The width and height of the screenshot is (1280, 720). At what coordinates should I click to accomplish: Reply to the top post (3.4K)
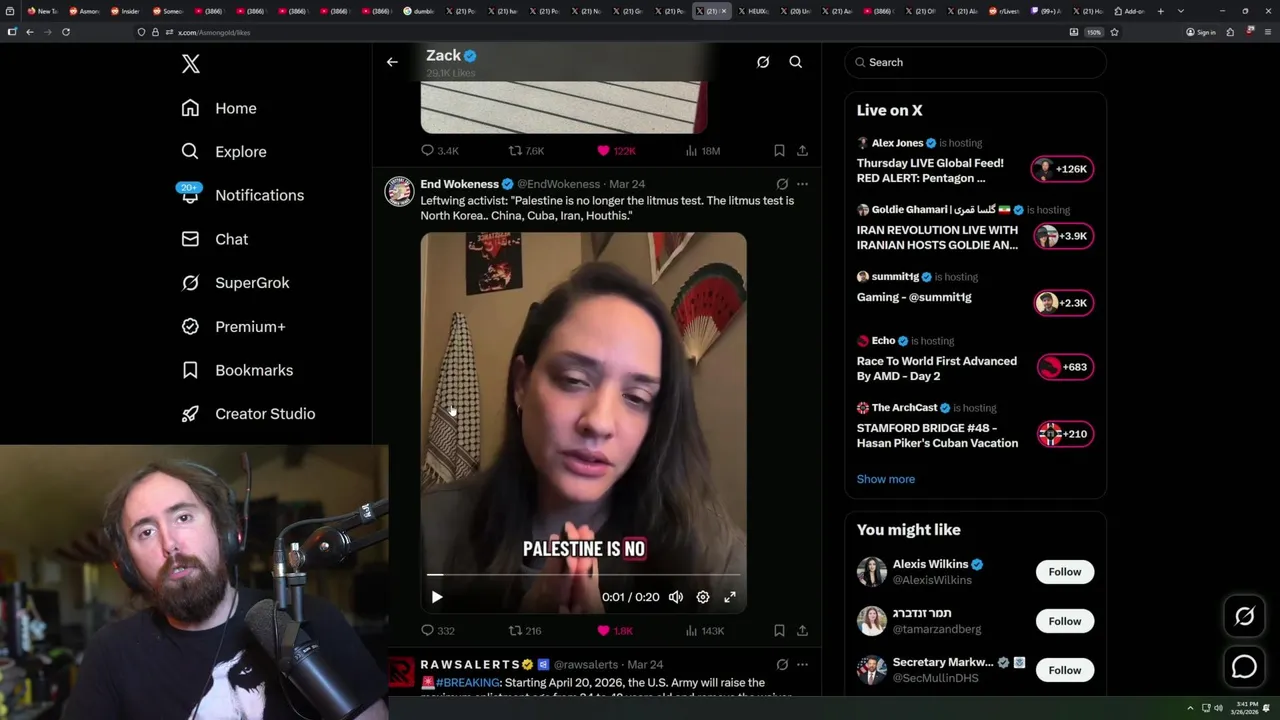tap(439, 151)
